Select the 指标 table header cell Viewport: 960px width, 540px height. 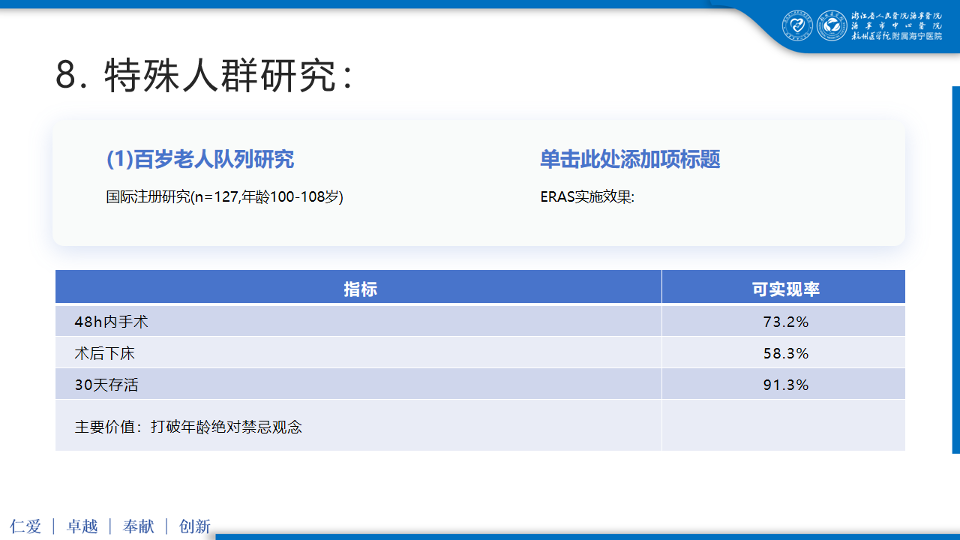click(359, 289)
